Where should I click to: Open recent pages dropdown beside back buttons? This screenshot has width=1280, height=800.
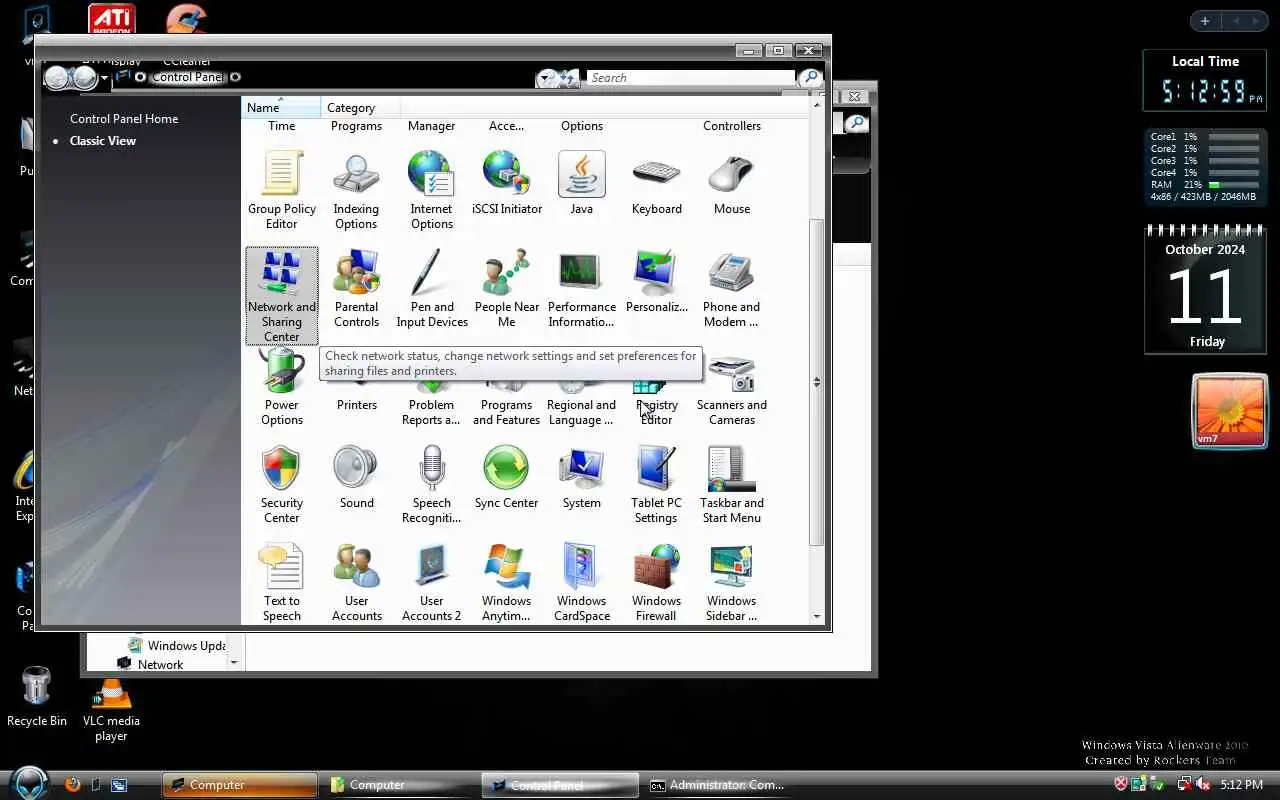(x=104, y=78)
